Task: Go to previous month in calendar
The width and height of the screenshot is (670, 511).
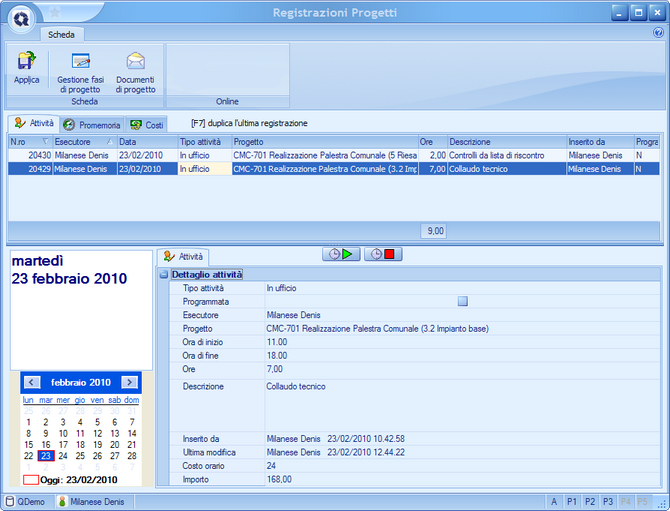Action: [32, 382]
